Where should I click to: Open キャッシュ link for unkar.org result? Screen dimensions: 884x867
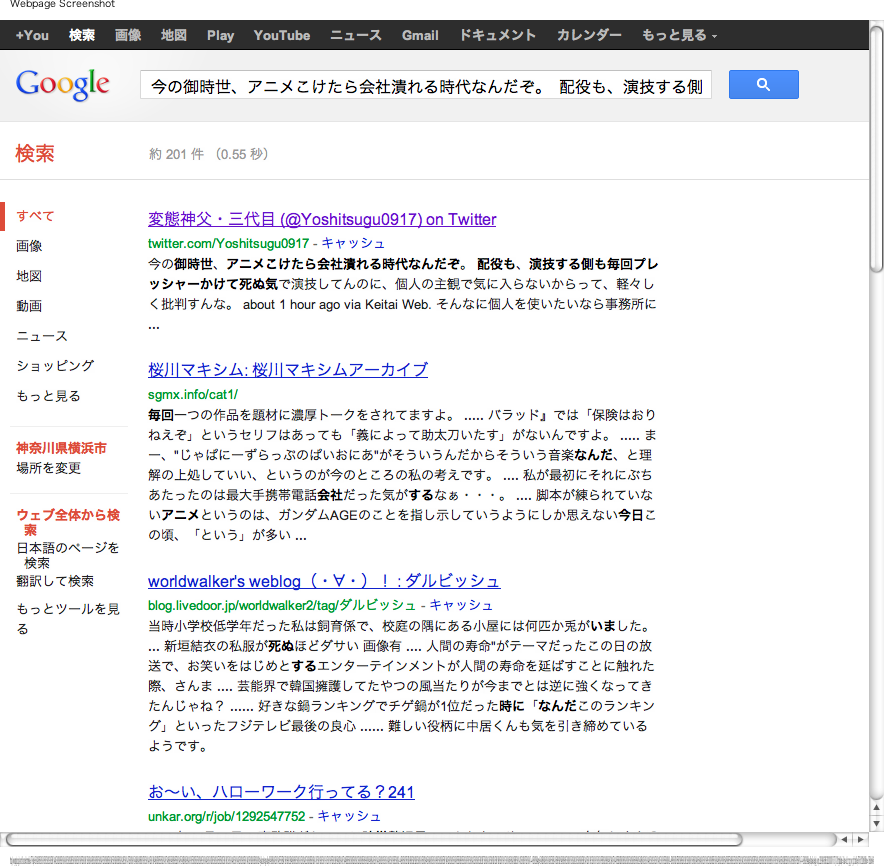(x=350, y=816)
